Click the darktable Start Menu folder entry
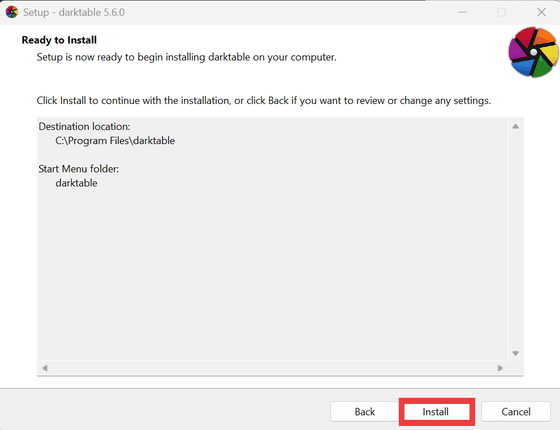This screenshot has height=430, width=560. (x=76, y=183)
